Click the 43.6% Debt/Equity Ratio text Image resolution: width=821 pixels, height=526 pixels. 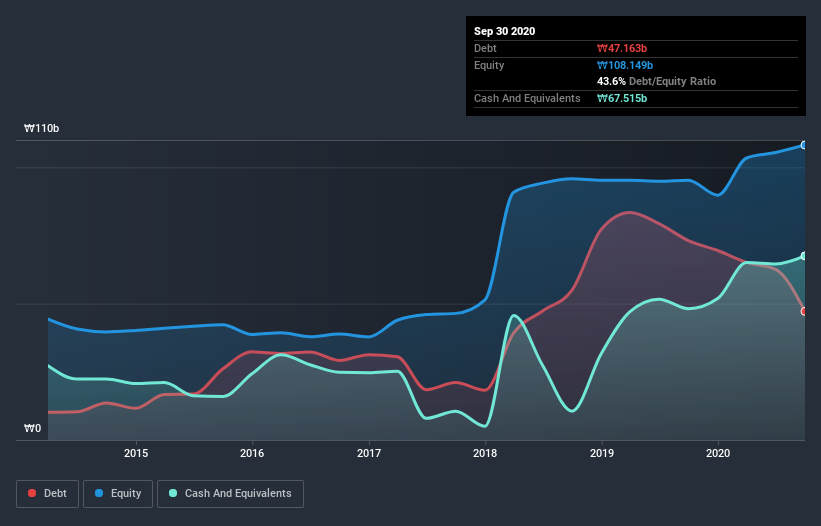(x=657, y=81)
